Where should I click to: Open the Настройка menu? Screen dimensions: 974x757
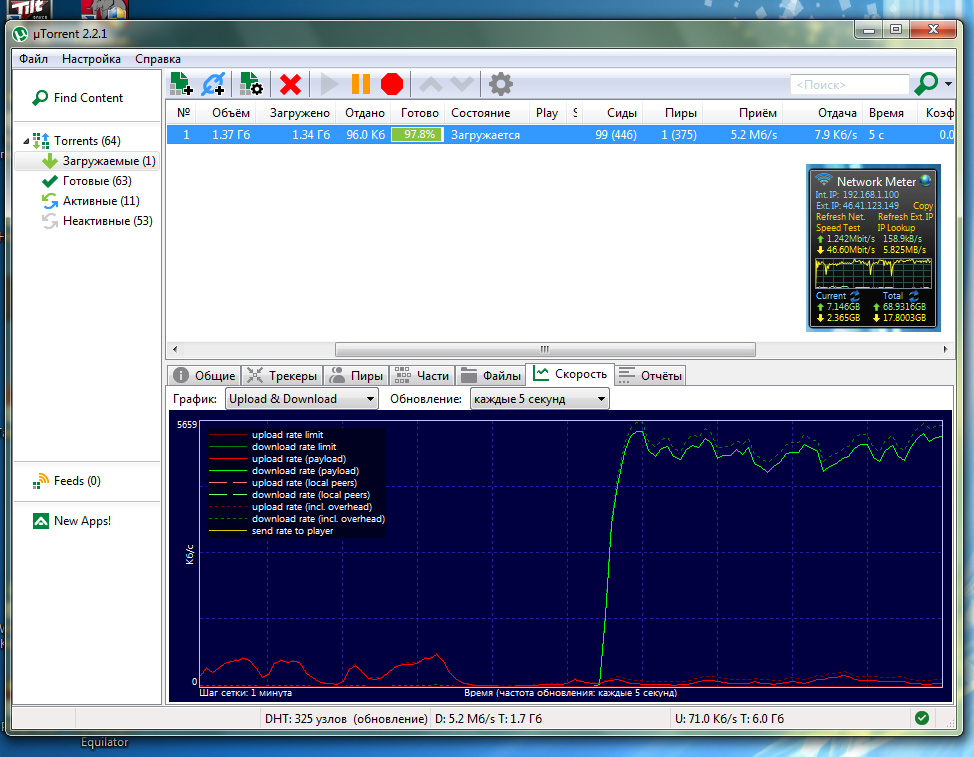pos(91,59)
